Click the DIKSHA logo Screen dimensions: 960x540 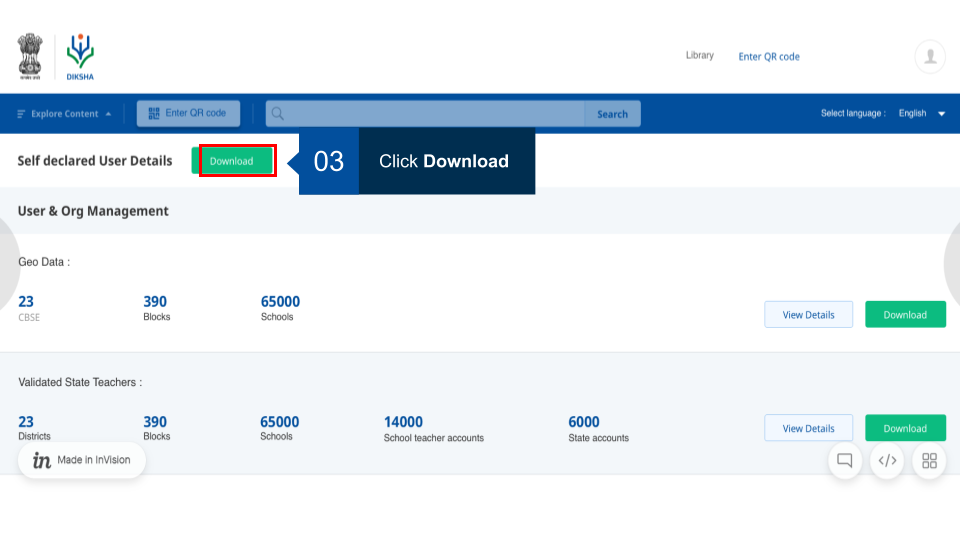(x=80, y=57)
